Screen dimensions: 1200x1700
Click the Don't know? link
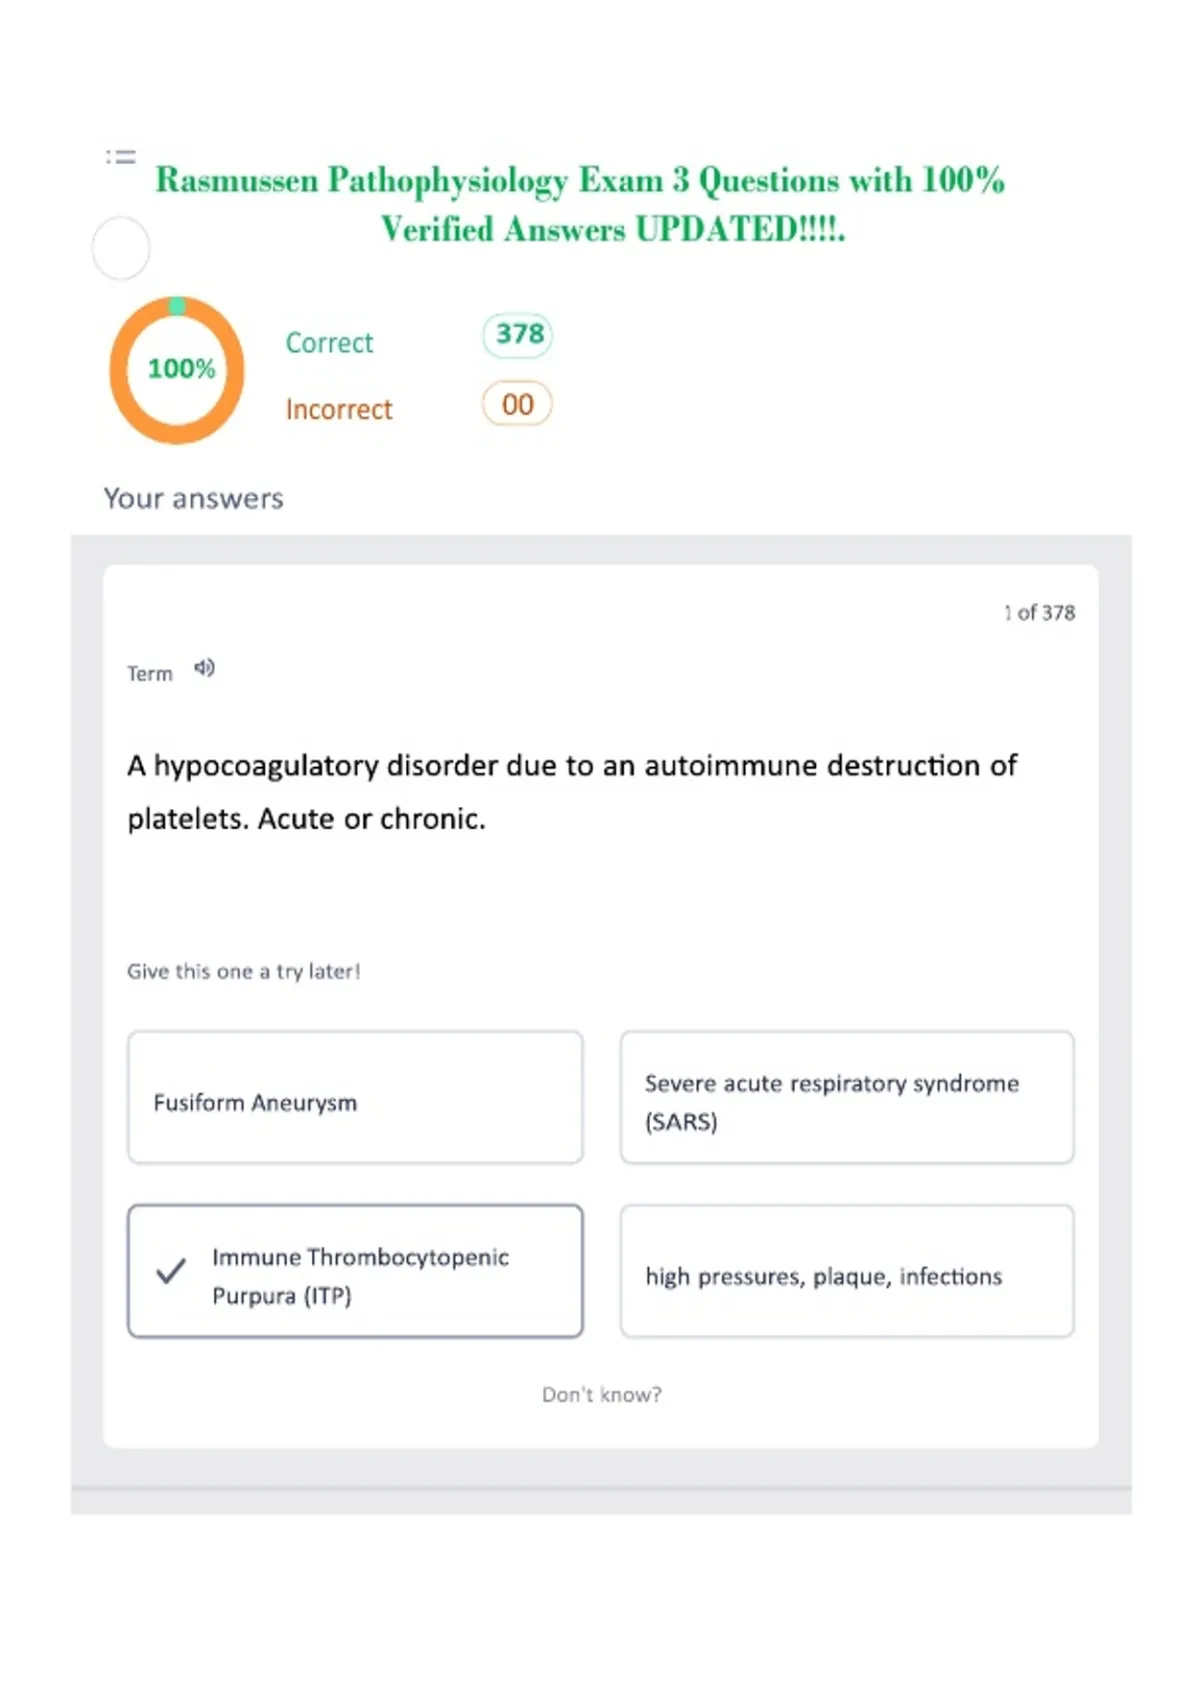tap(602, 1394)
